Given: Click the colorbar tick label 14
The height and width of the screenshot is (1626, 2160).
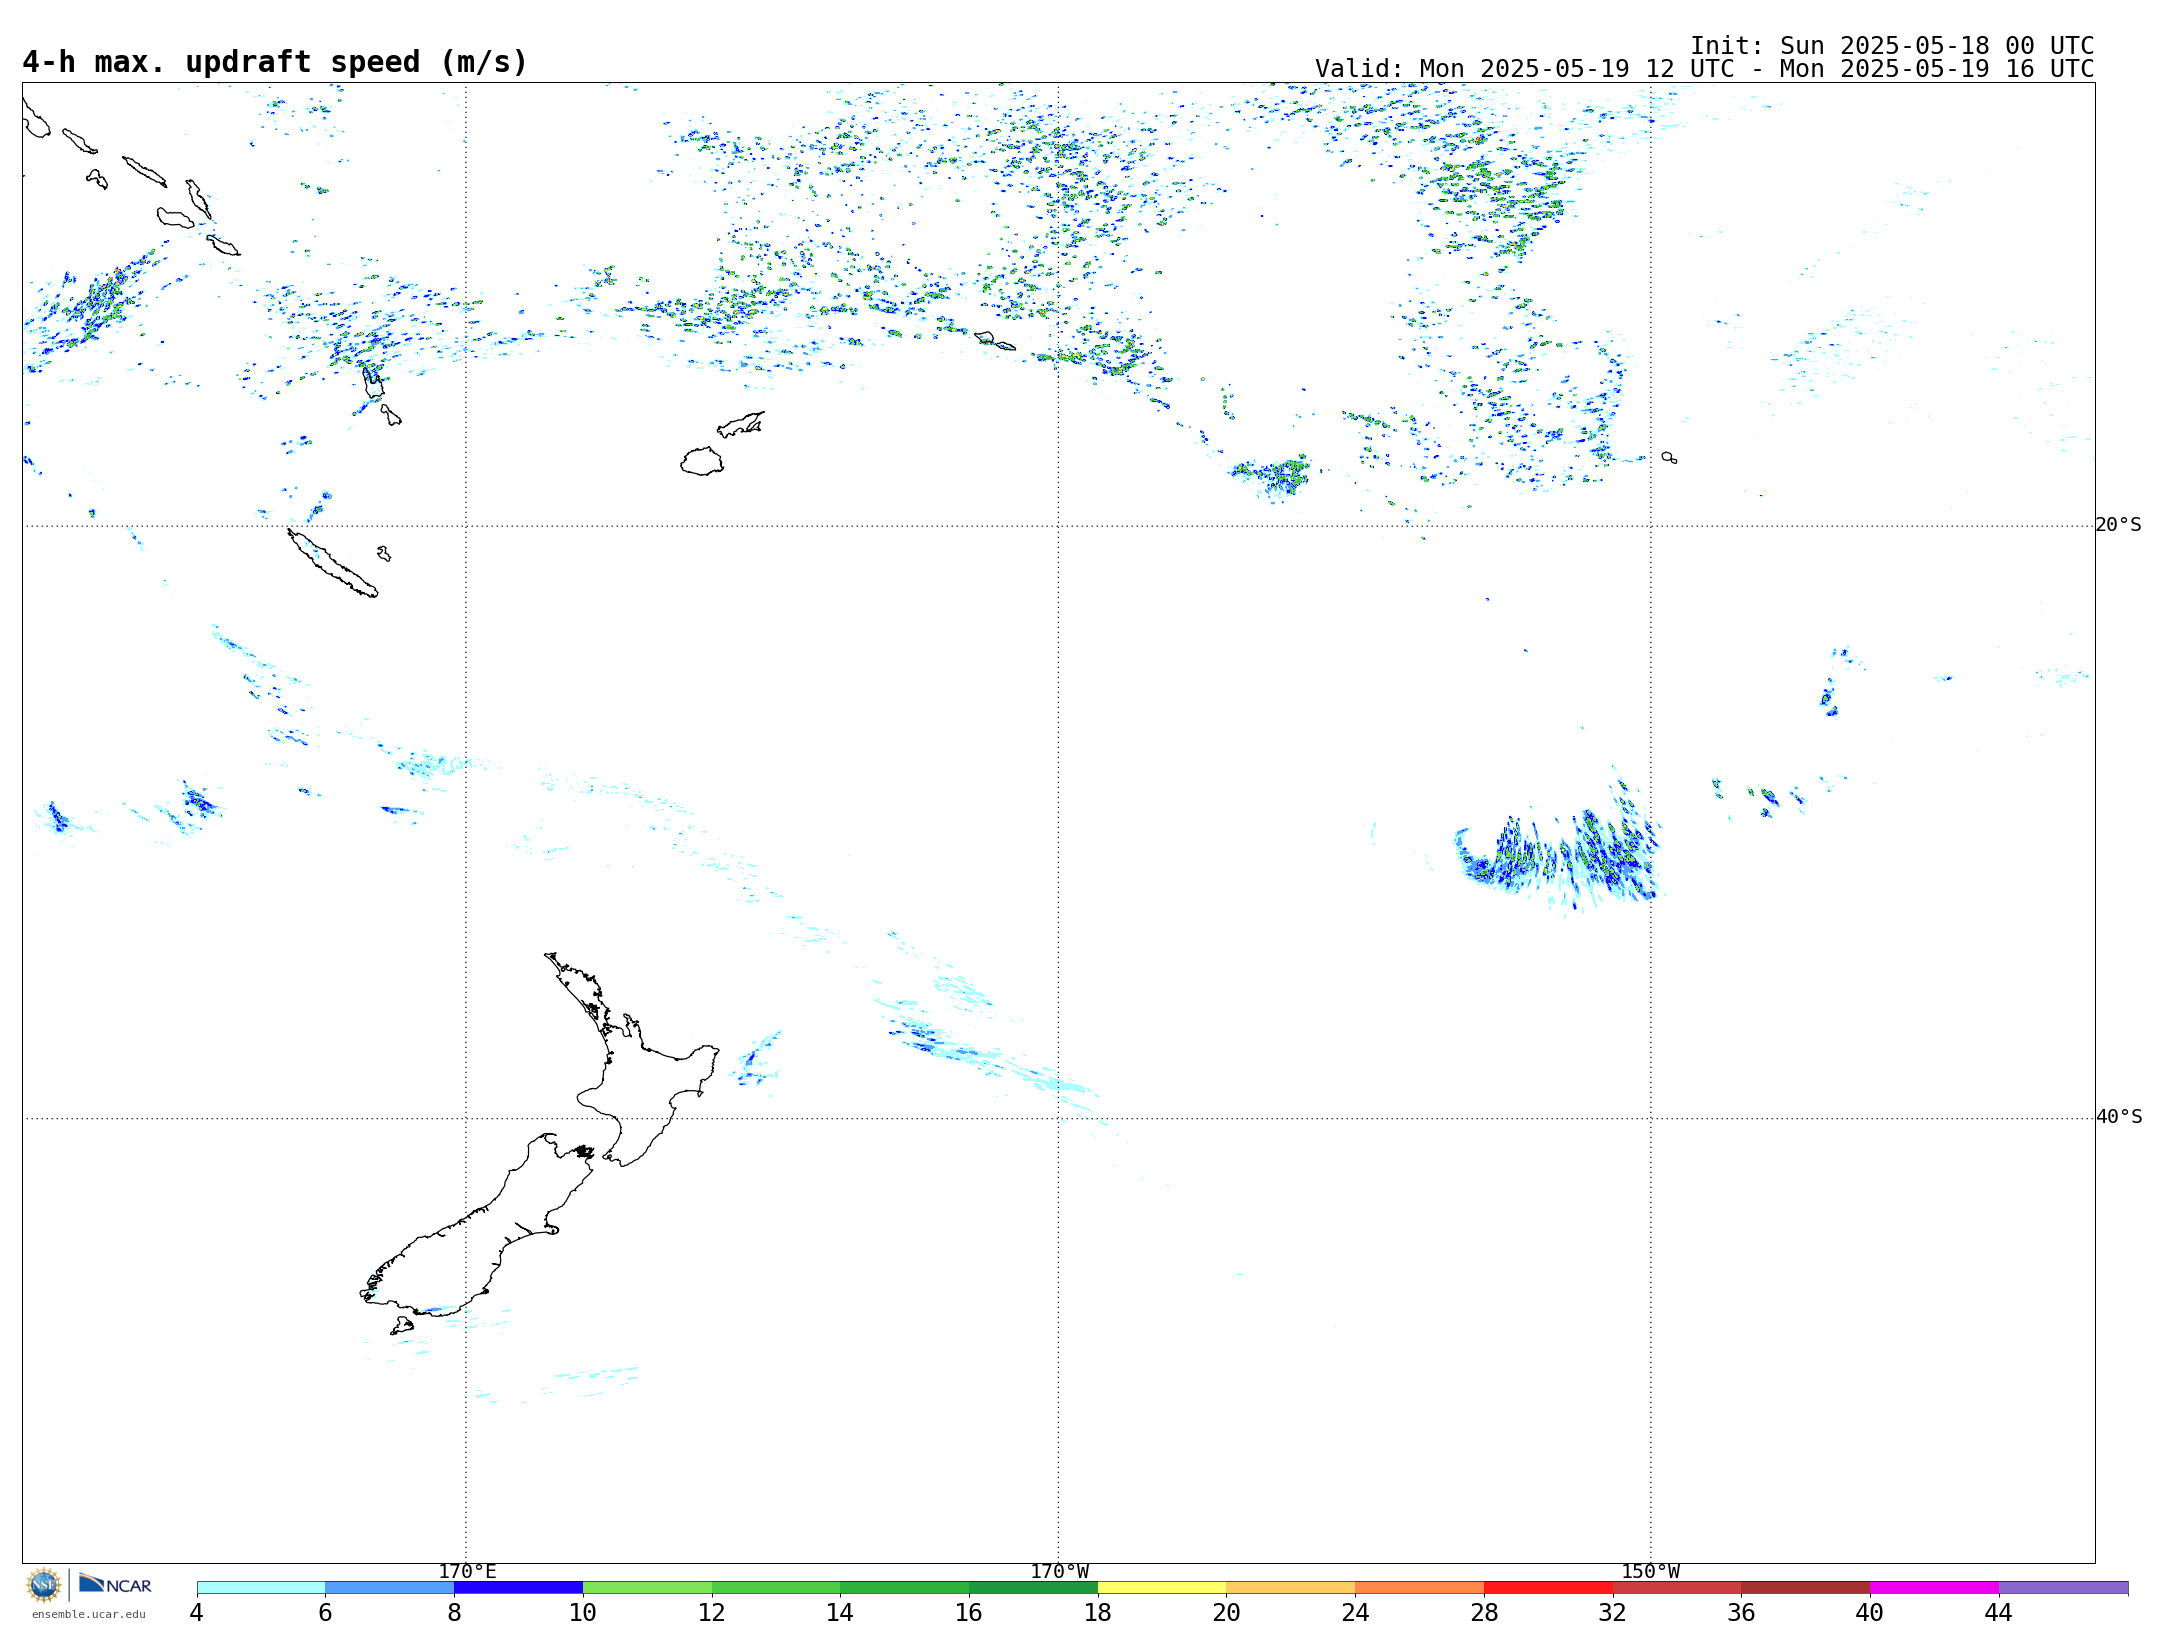Looking at the screenshot, I should tap(840, 1612).
